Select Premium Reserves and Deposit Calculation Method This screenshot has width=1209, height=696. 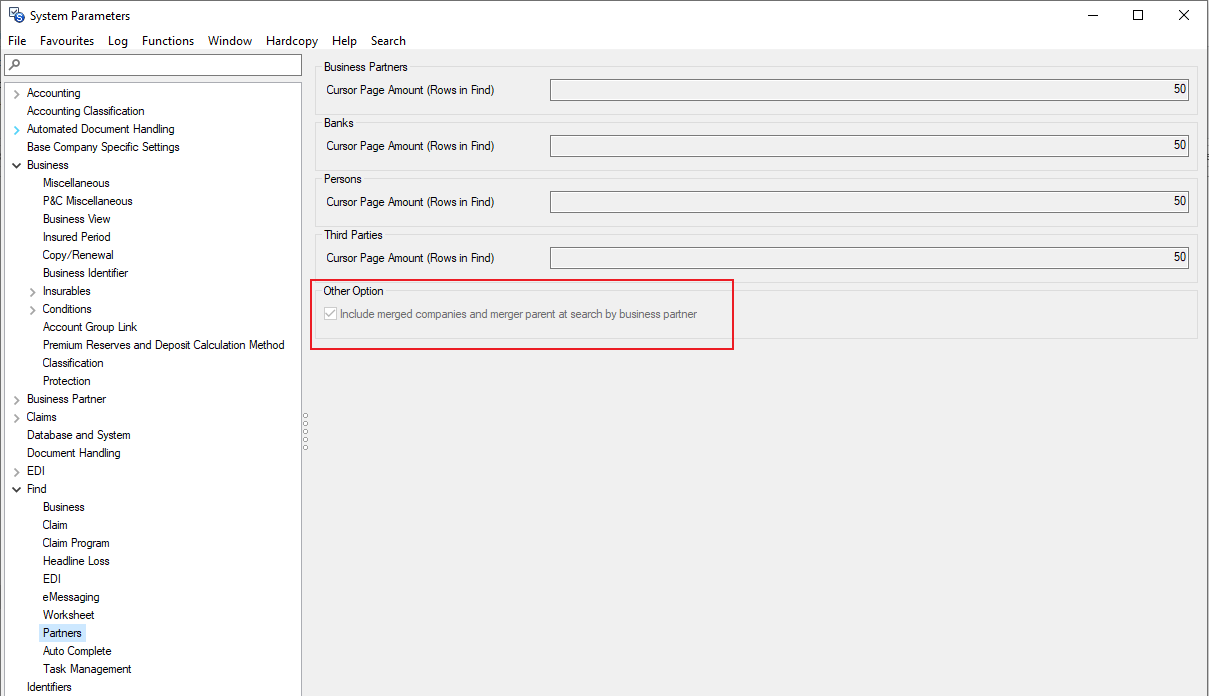[x=163, y=345]
